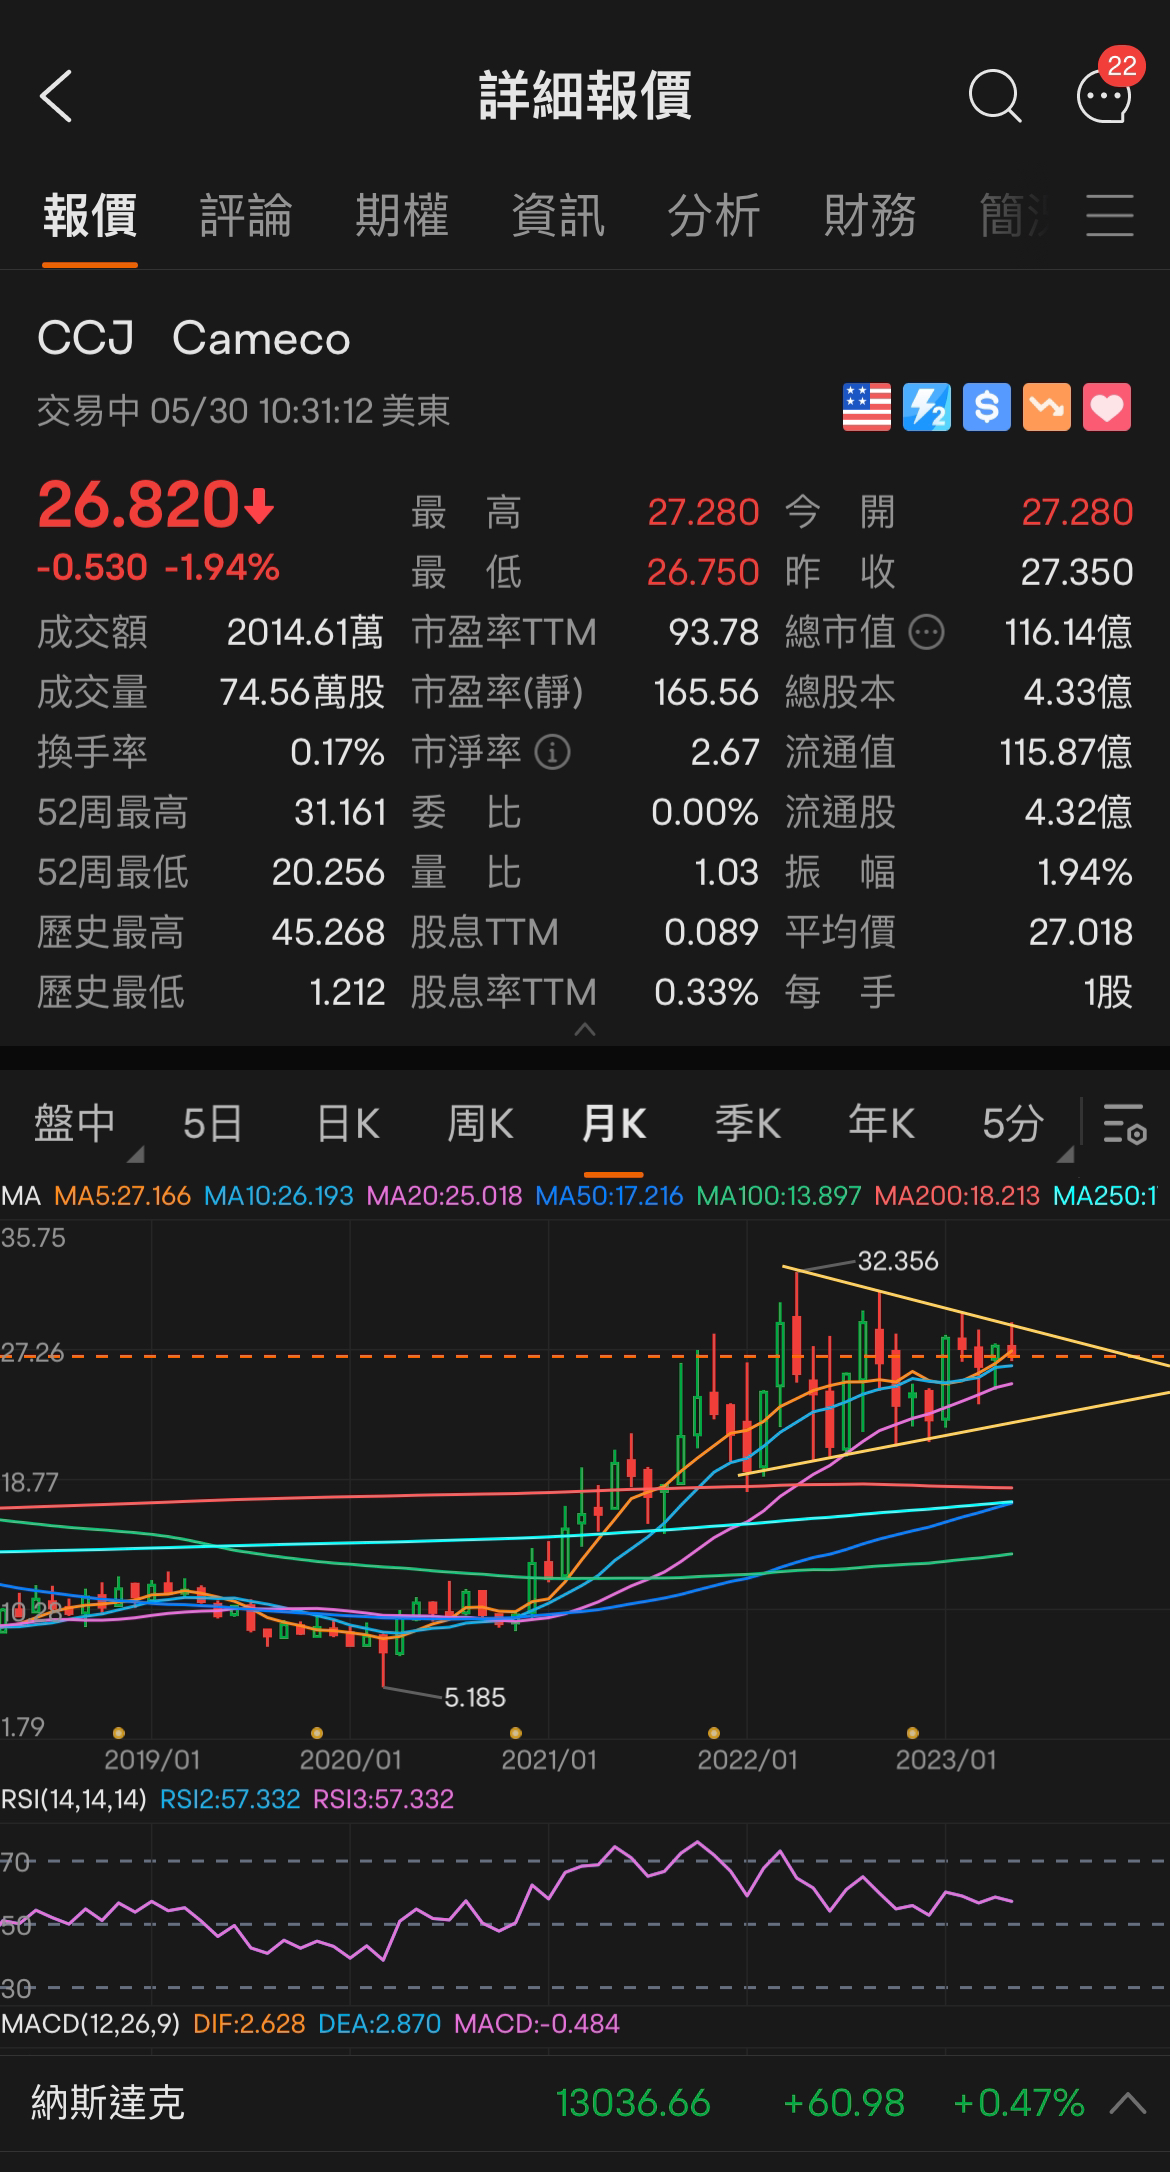
Task: Tap the event dot above 2023/01
Action: [912, 1733]
